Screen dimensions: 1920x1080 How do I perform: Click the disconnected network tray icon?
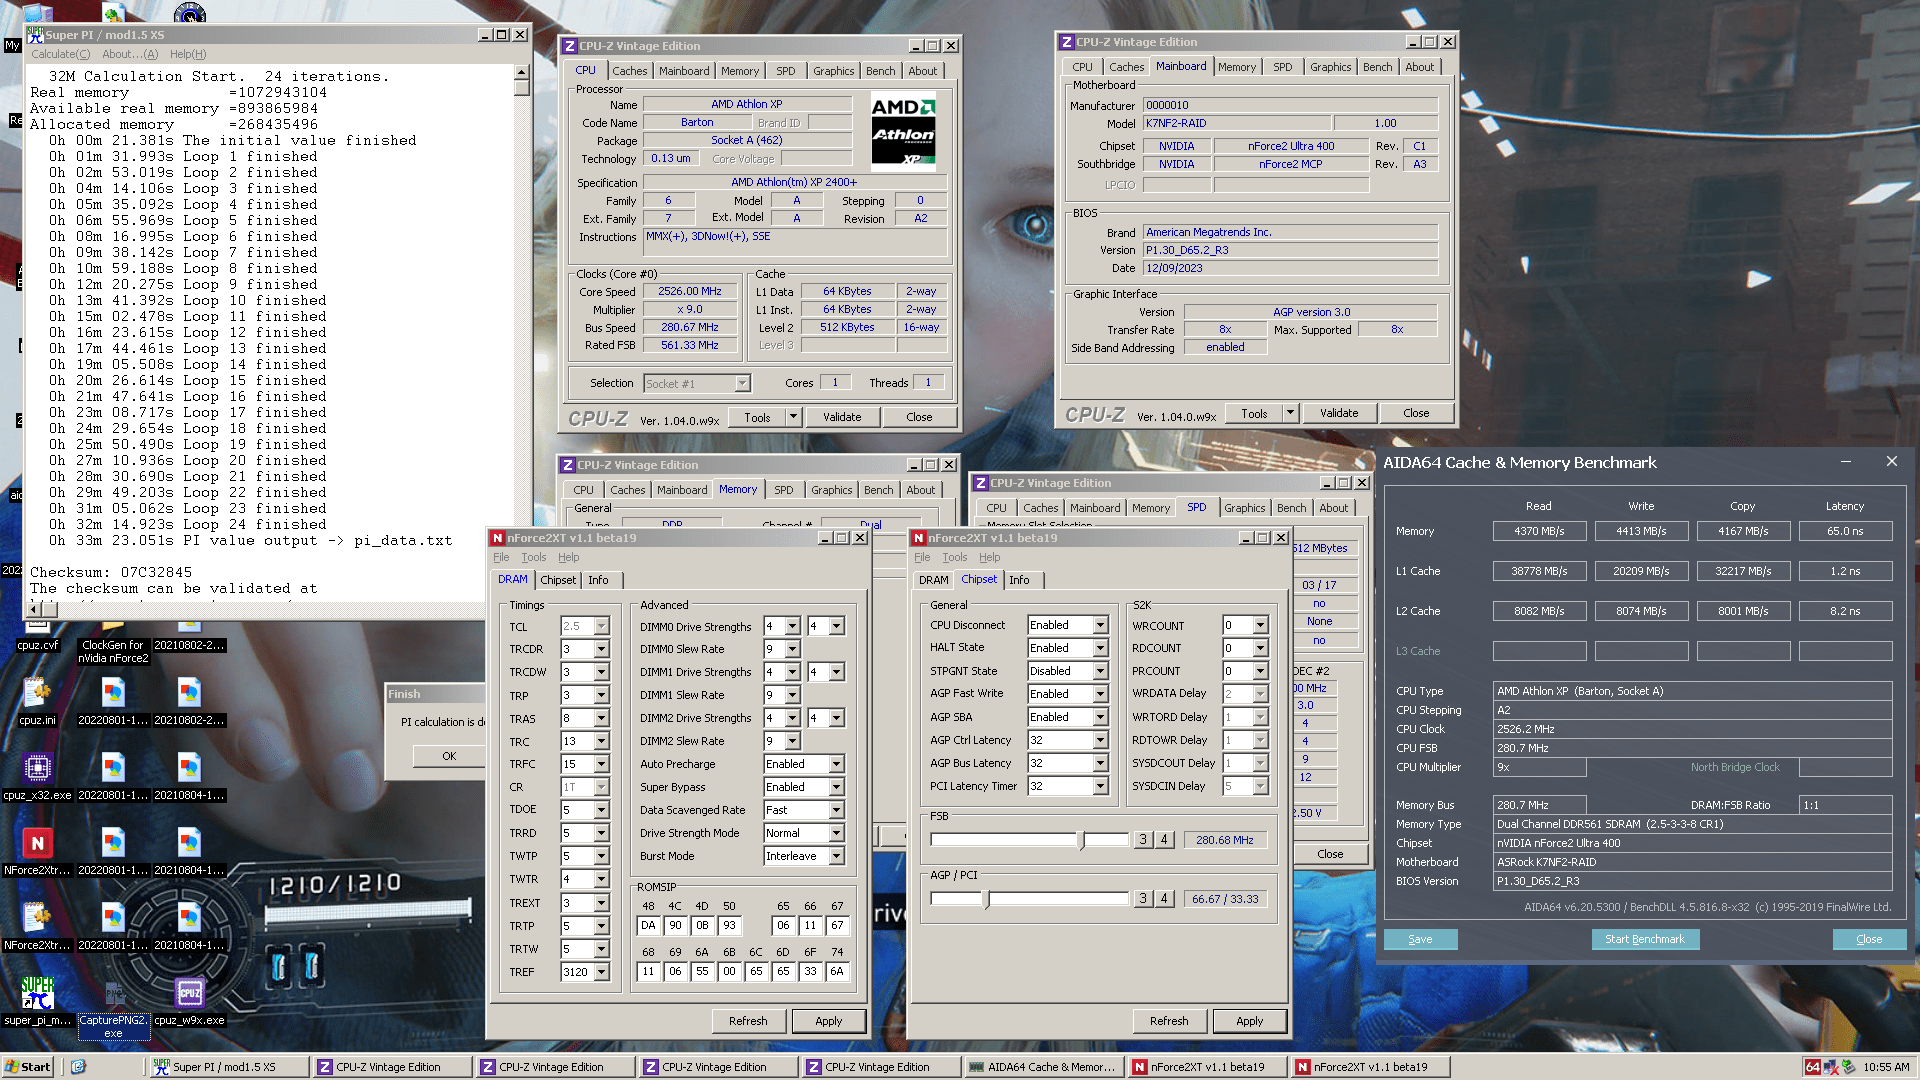1830,1067
